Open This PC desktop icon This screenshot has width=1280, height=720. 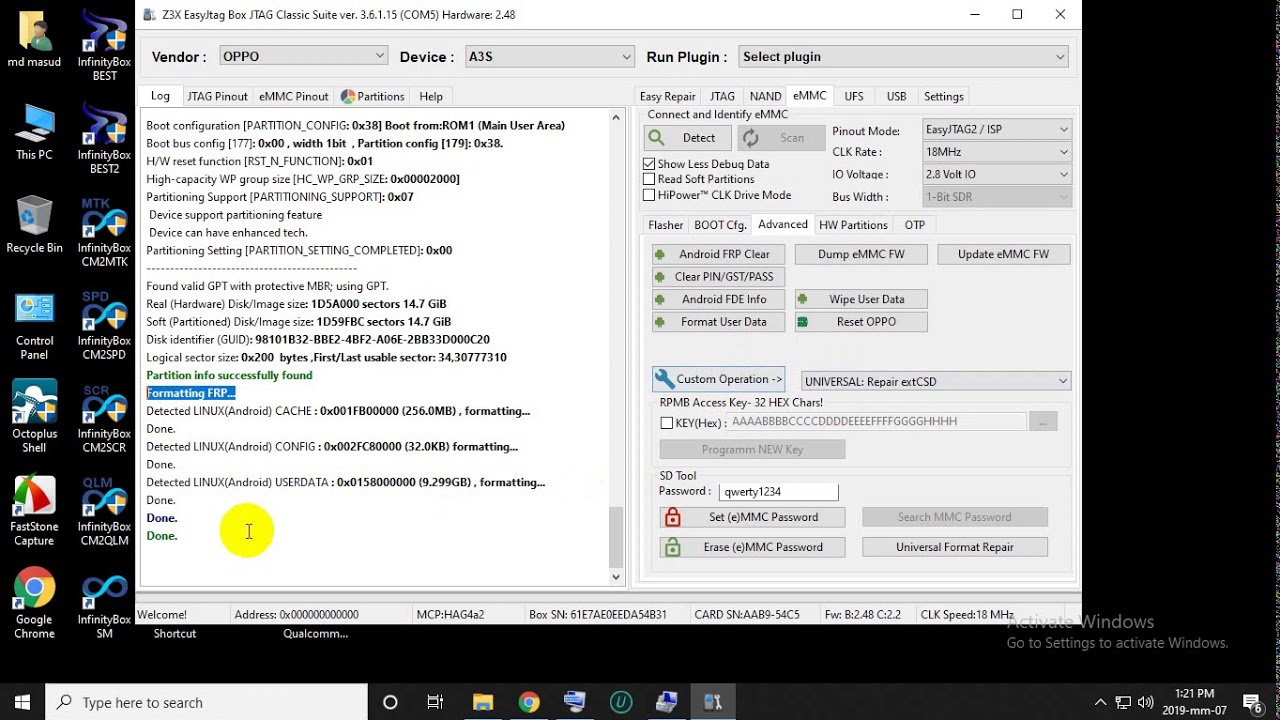(34, 131)
